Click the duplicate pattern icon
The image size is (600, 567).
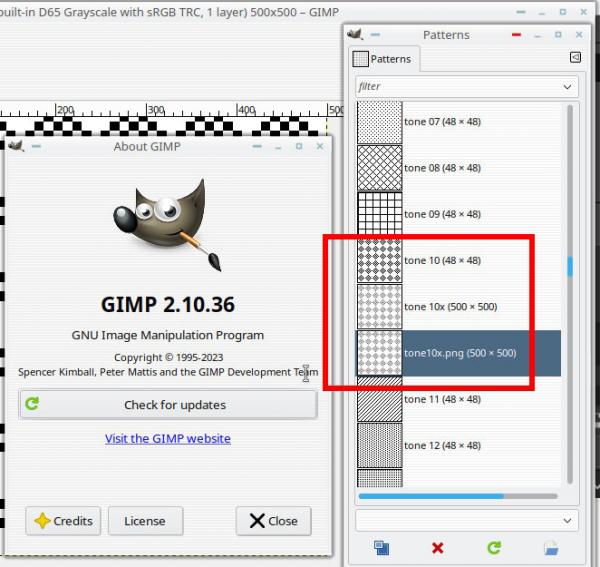click(382, 548)
